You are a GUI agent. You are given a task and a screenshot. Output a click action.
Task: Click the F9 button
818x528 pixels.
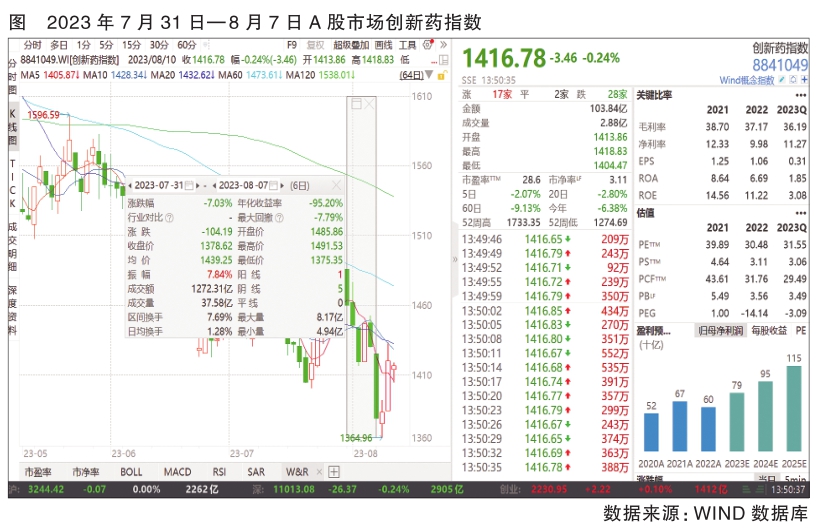pos(292,45)
